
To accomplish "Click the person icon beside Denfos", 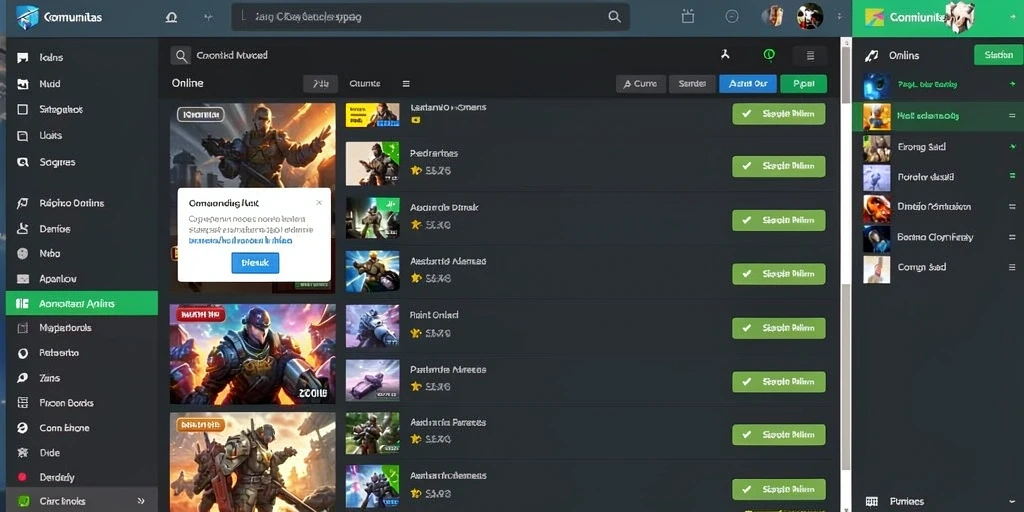I will (23, 229).
